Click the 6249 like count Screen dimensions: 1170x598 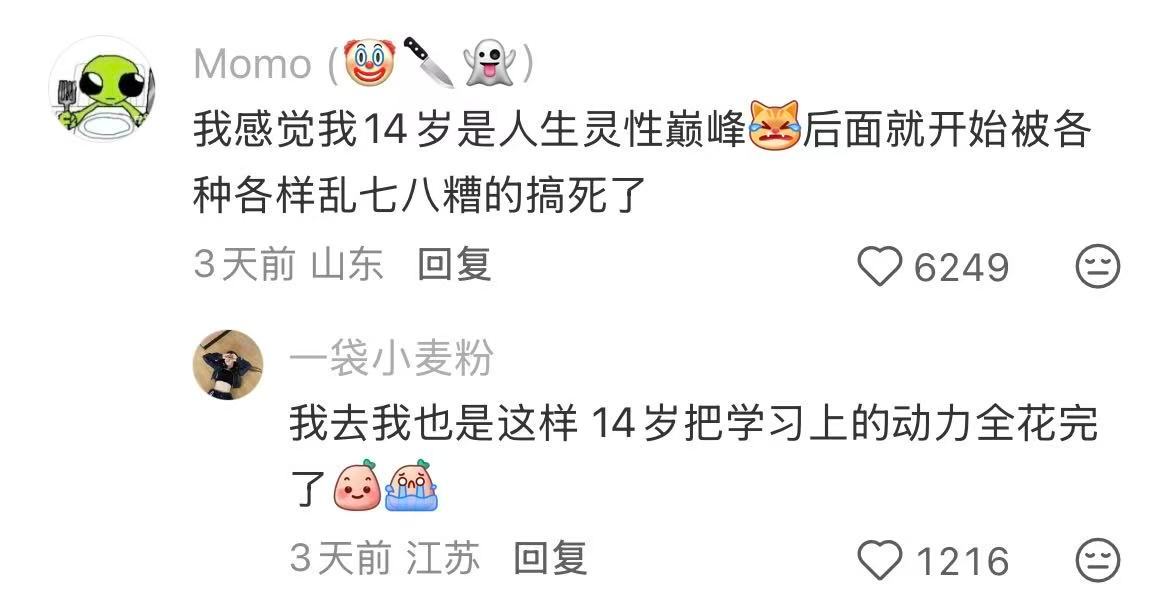click(962, 267)
